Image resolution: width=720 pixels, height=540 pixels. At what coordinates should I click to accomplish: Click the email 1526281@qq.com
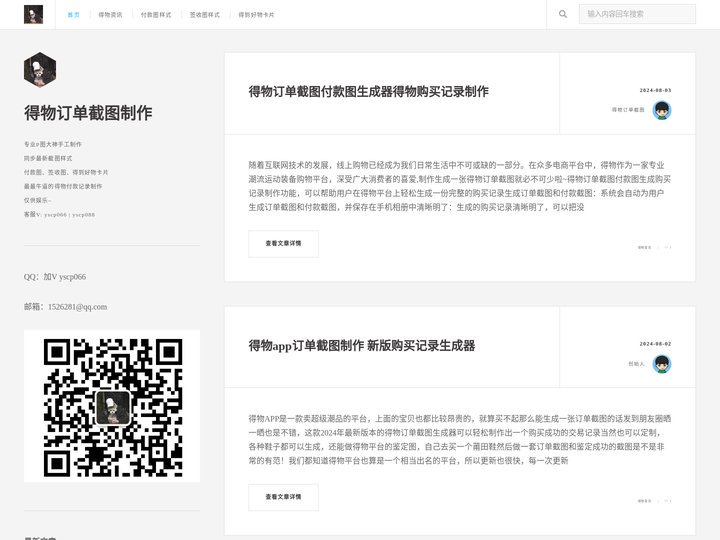tap(77, 307)
